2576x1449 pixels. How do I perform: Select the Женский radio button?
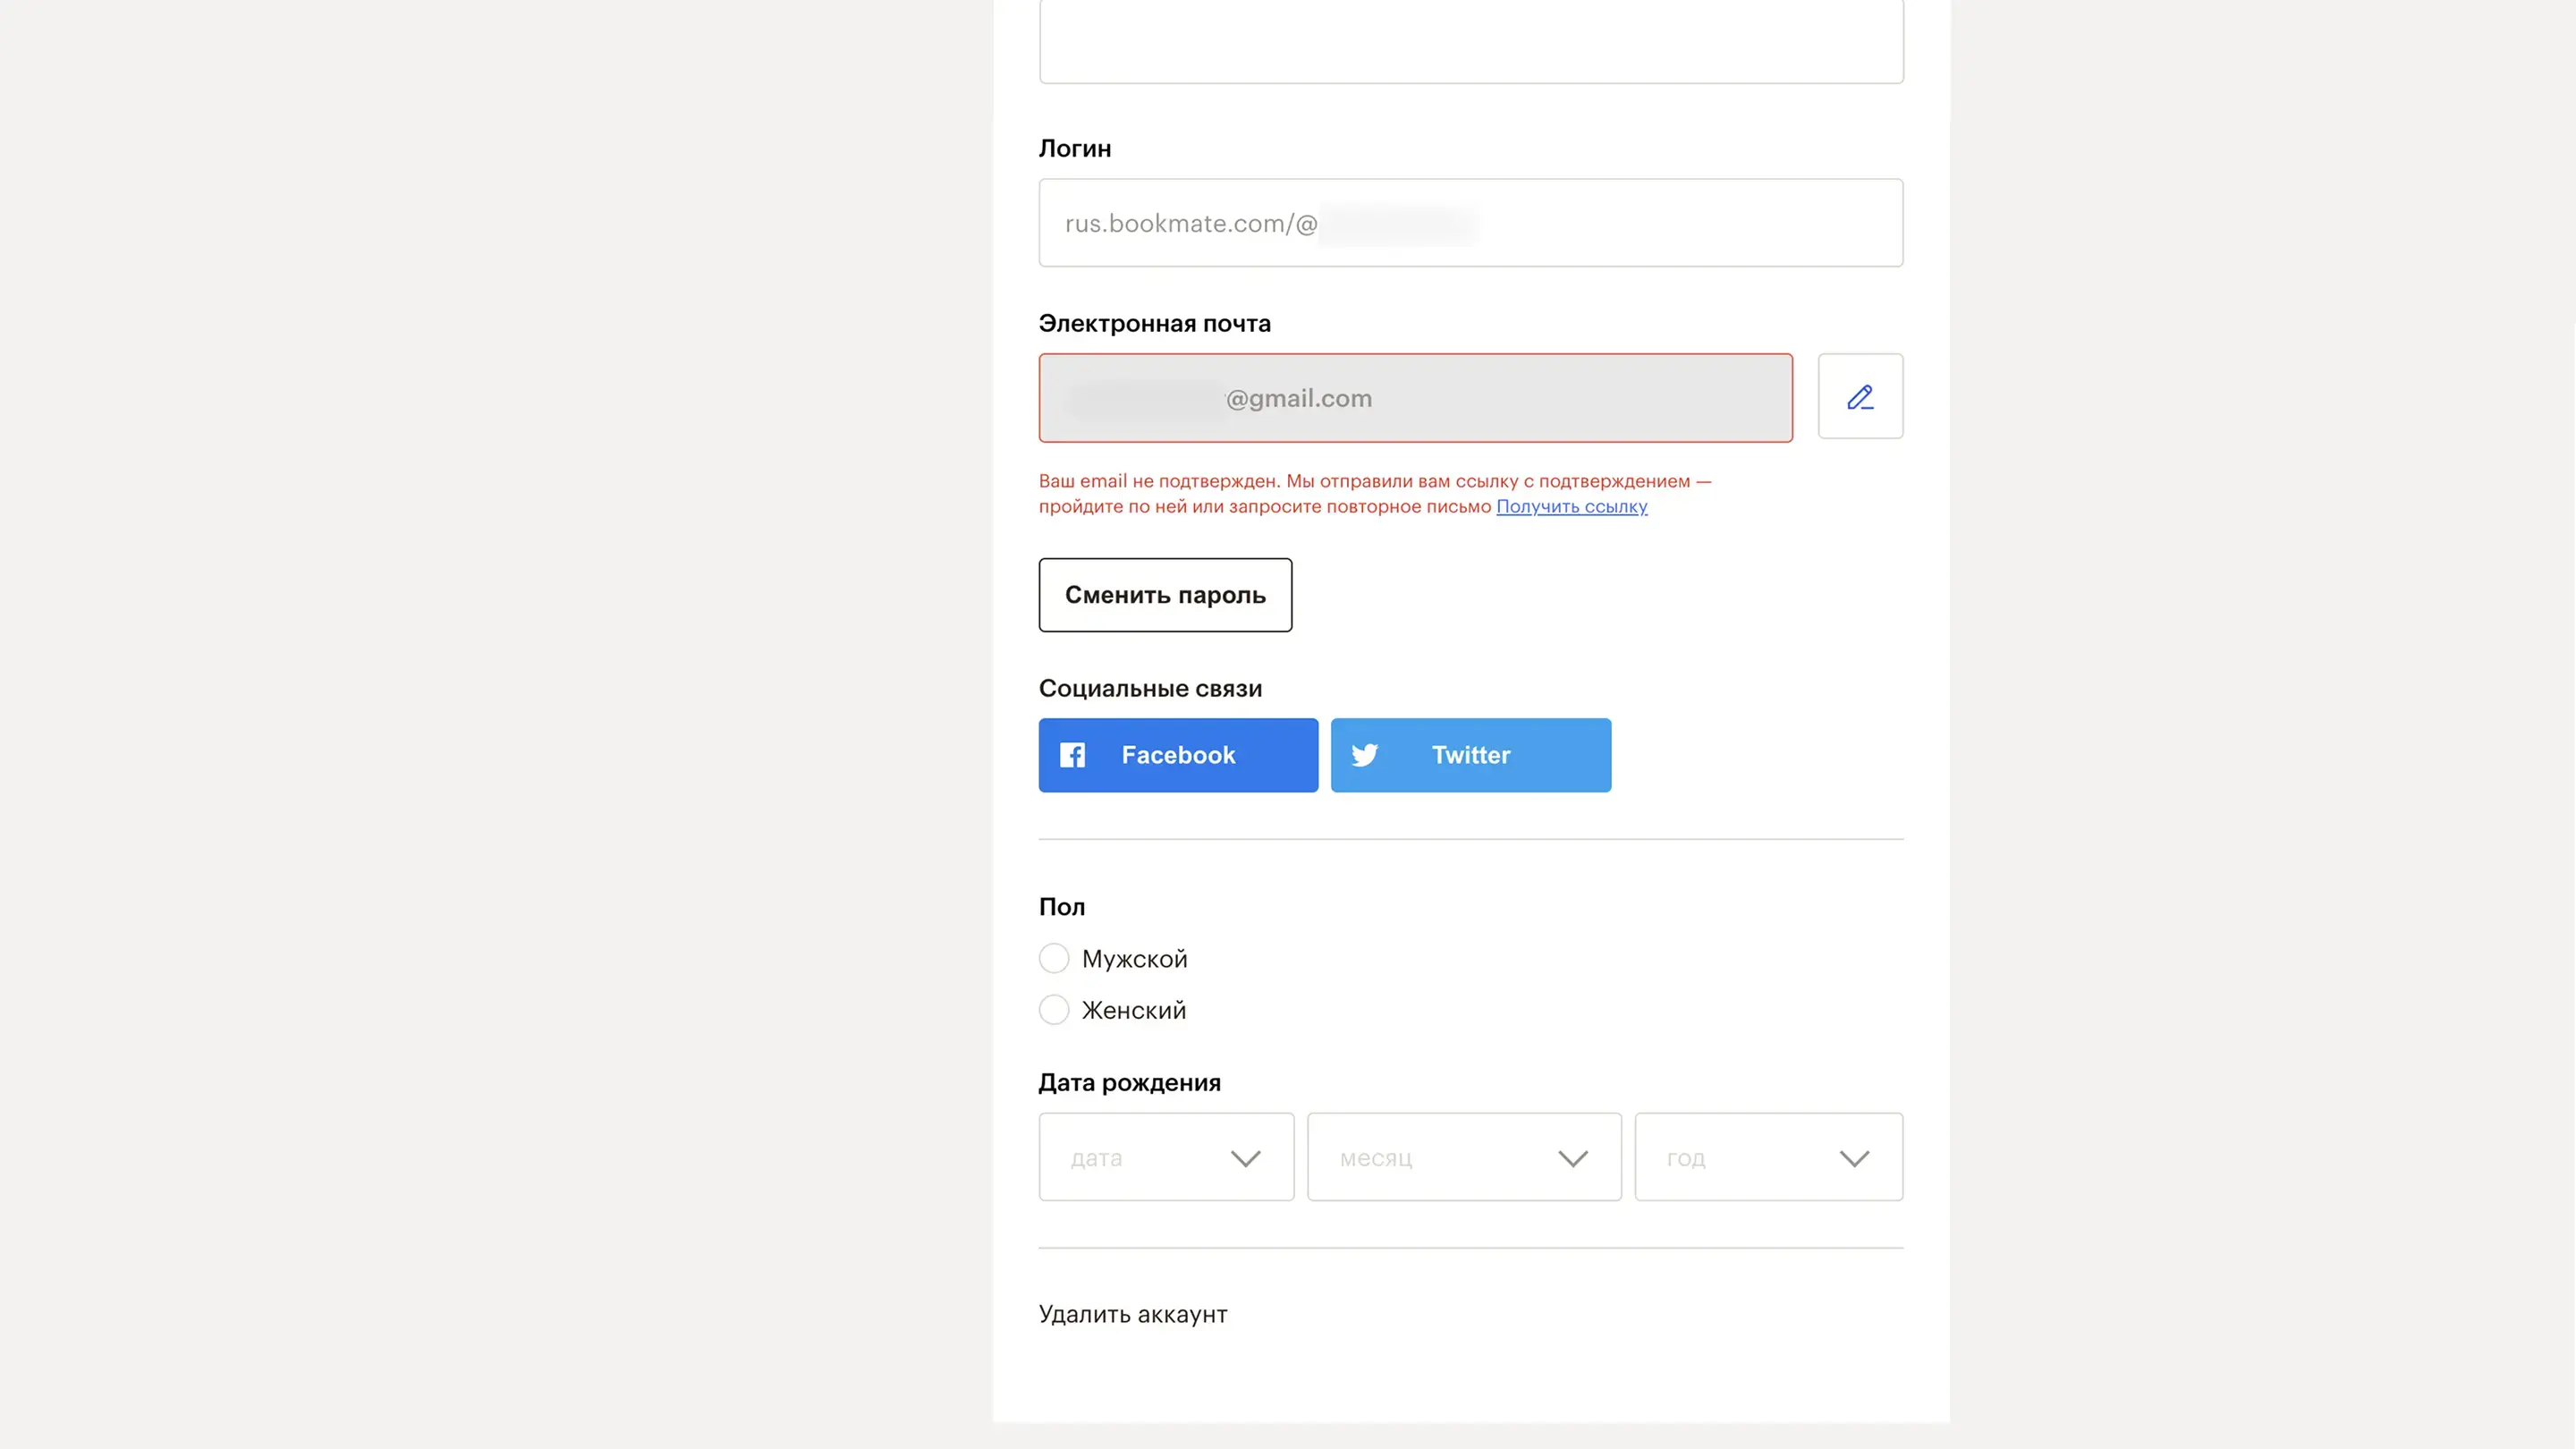1054,1010
